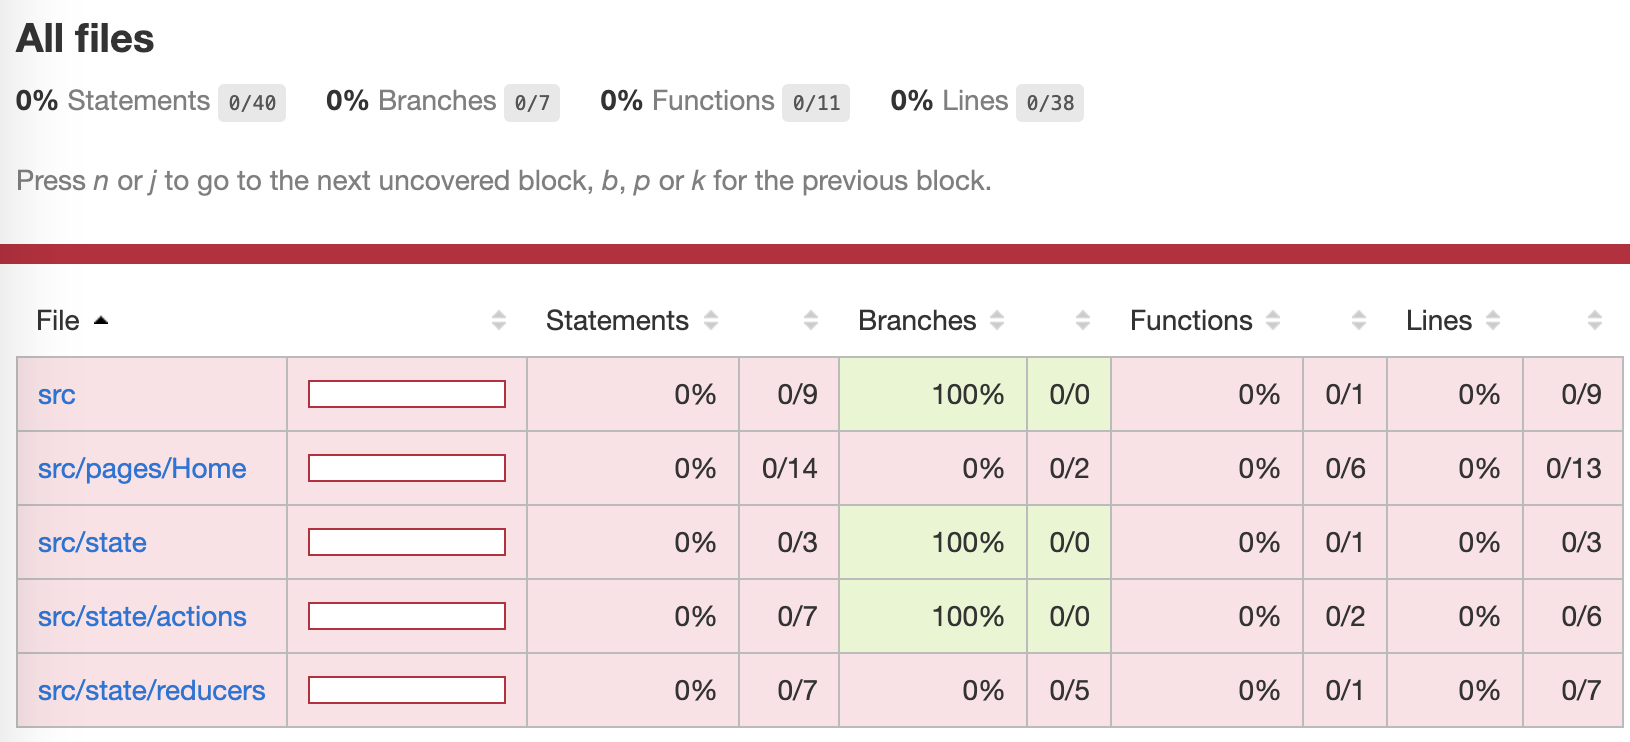This screenshot has width=1630, height=742.
Task: Click src/pages/Home 0/13 lines cell
Action: [x=1573, y=468]
